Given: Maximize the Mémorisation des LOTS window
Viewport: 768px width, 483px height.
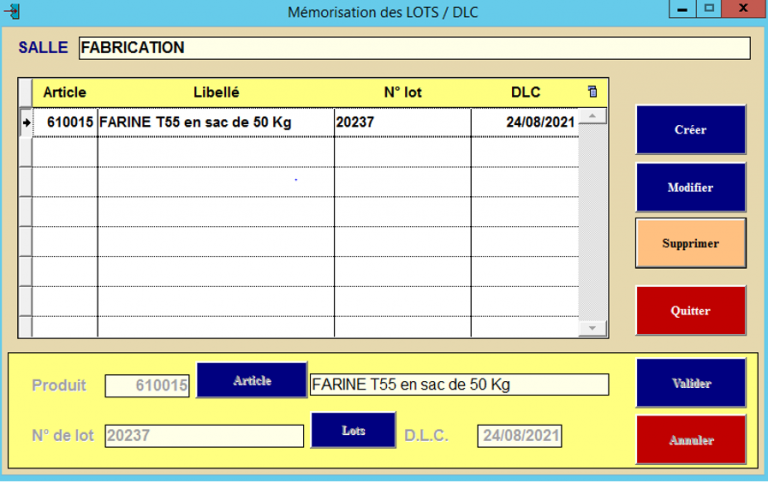Looking at the screenshot, I should (x=709, y=8).
